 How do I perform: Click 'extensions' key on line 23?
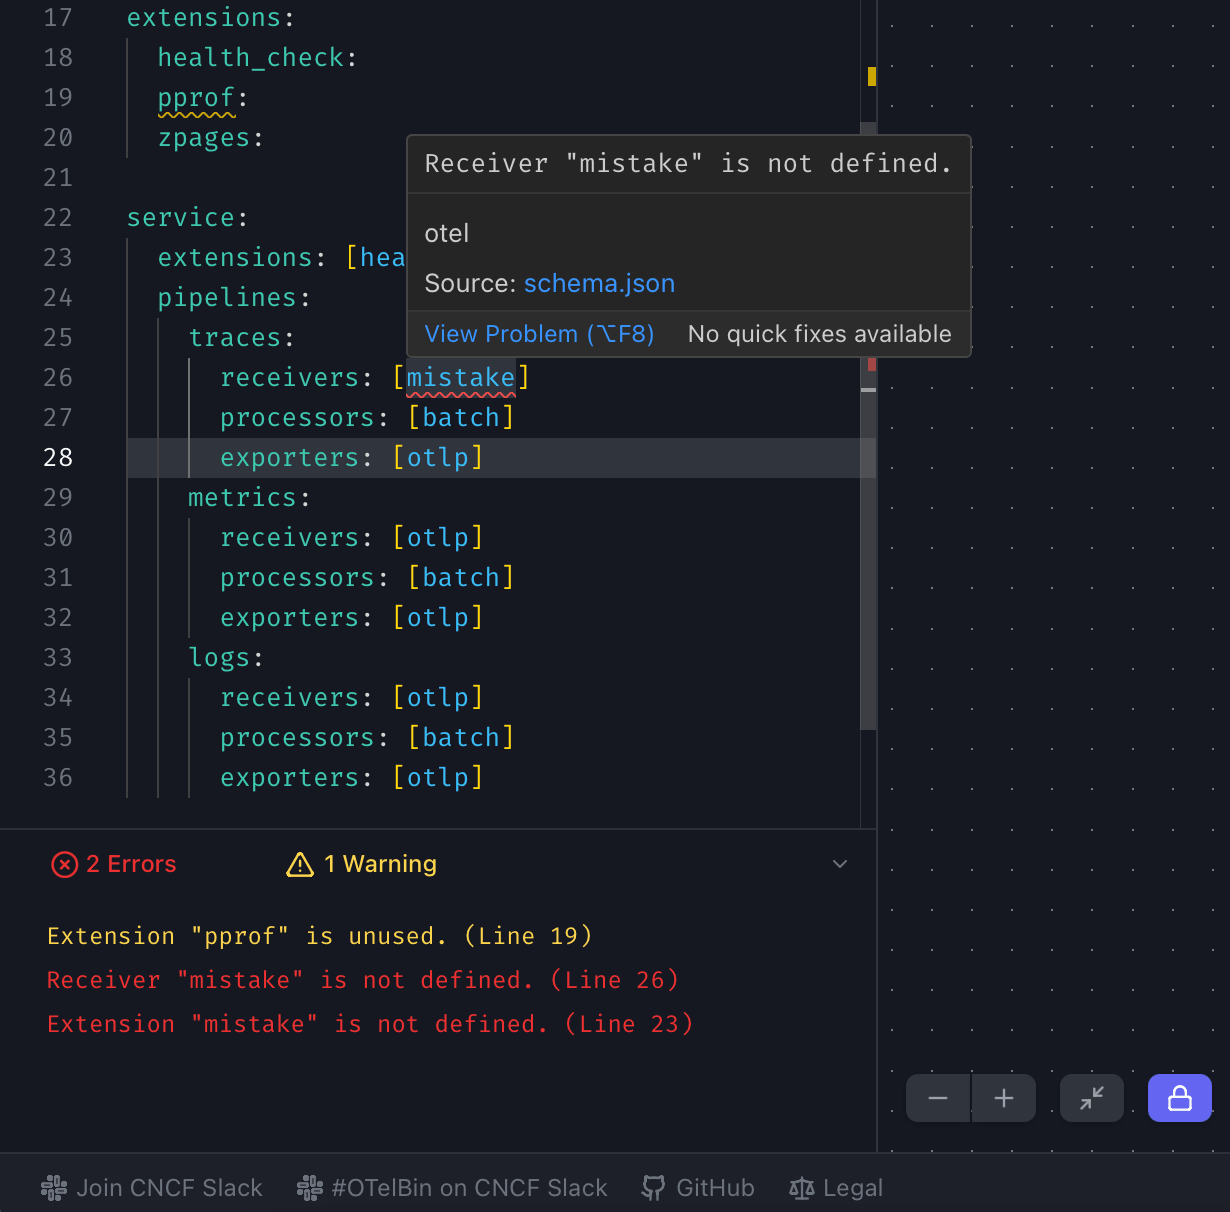tap(235, 258)
